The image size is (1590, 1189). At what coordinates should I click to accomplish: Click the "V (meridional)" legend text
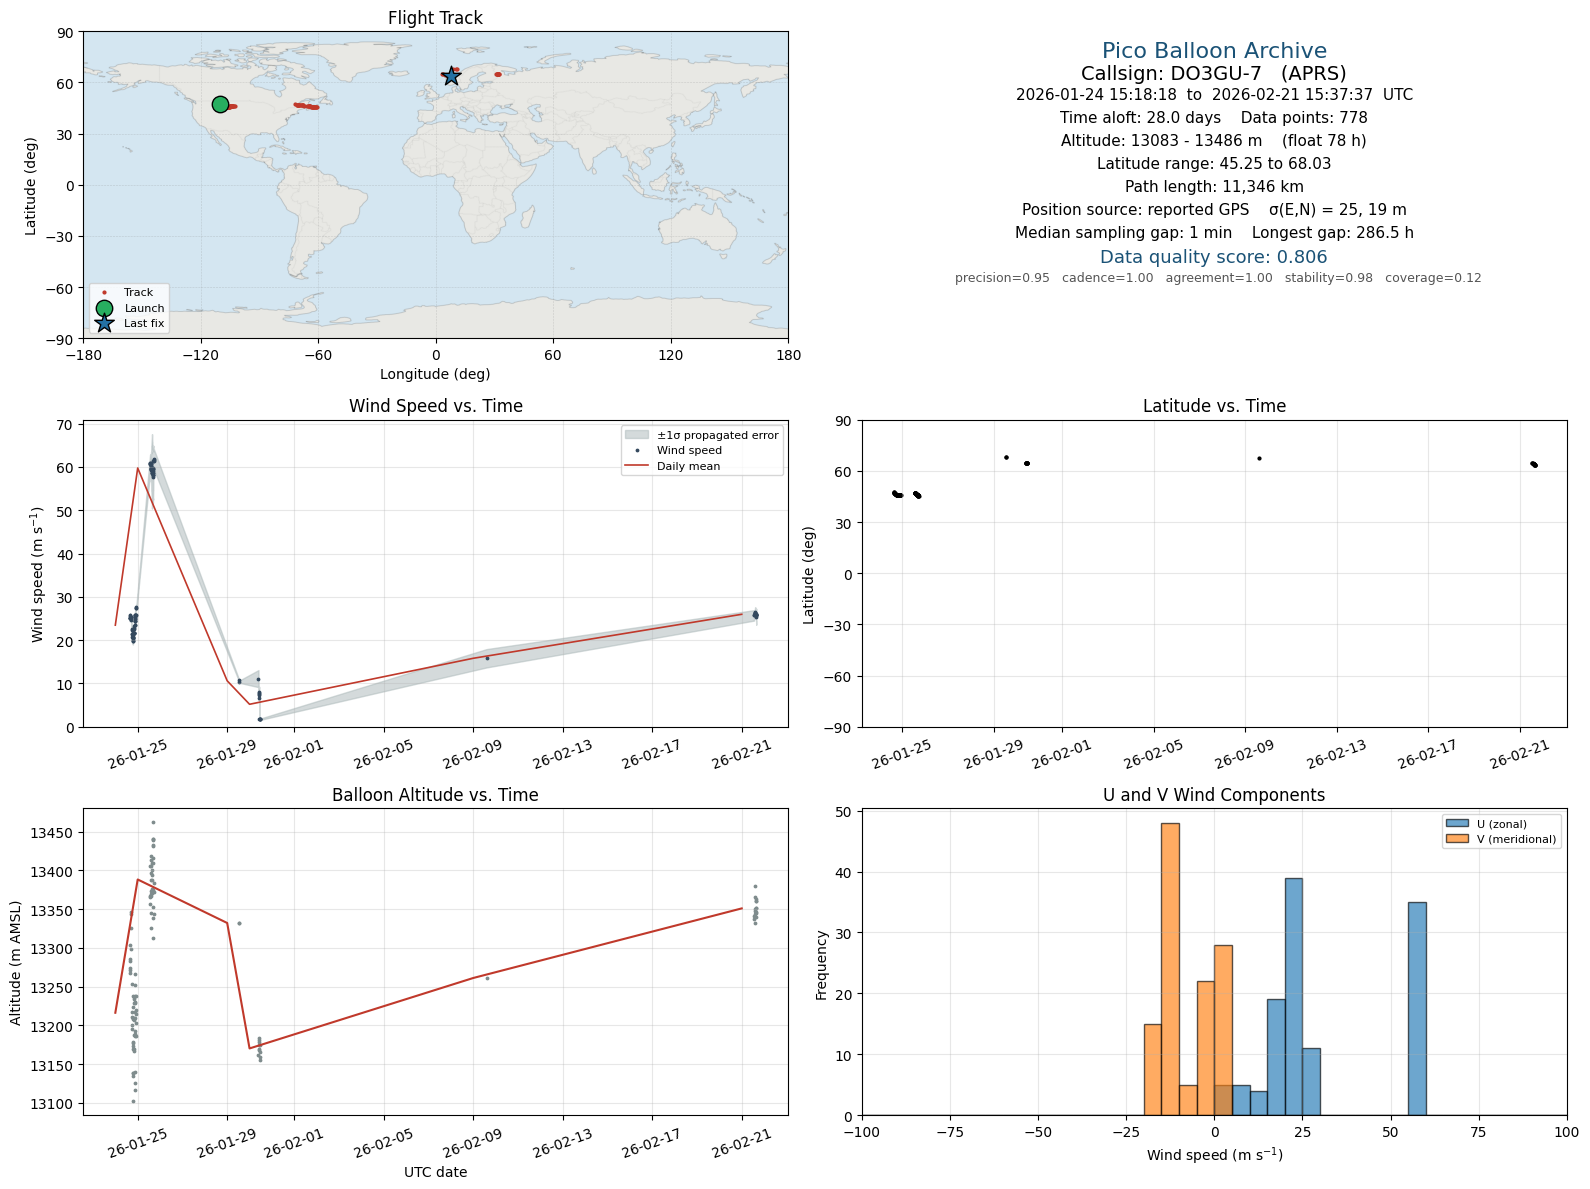click(x=1517, y=840)
